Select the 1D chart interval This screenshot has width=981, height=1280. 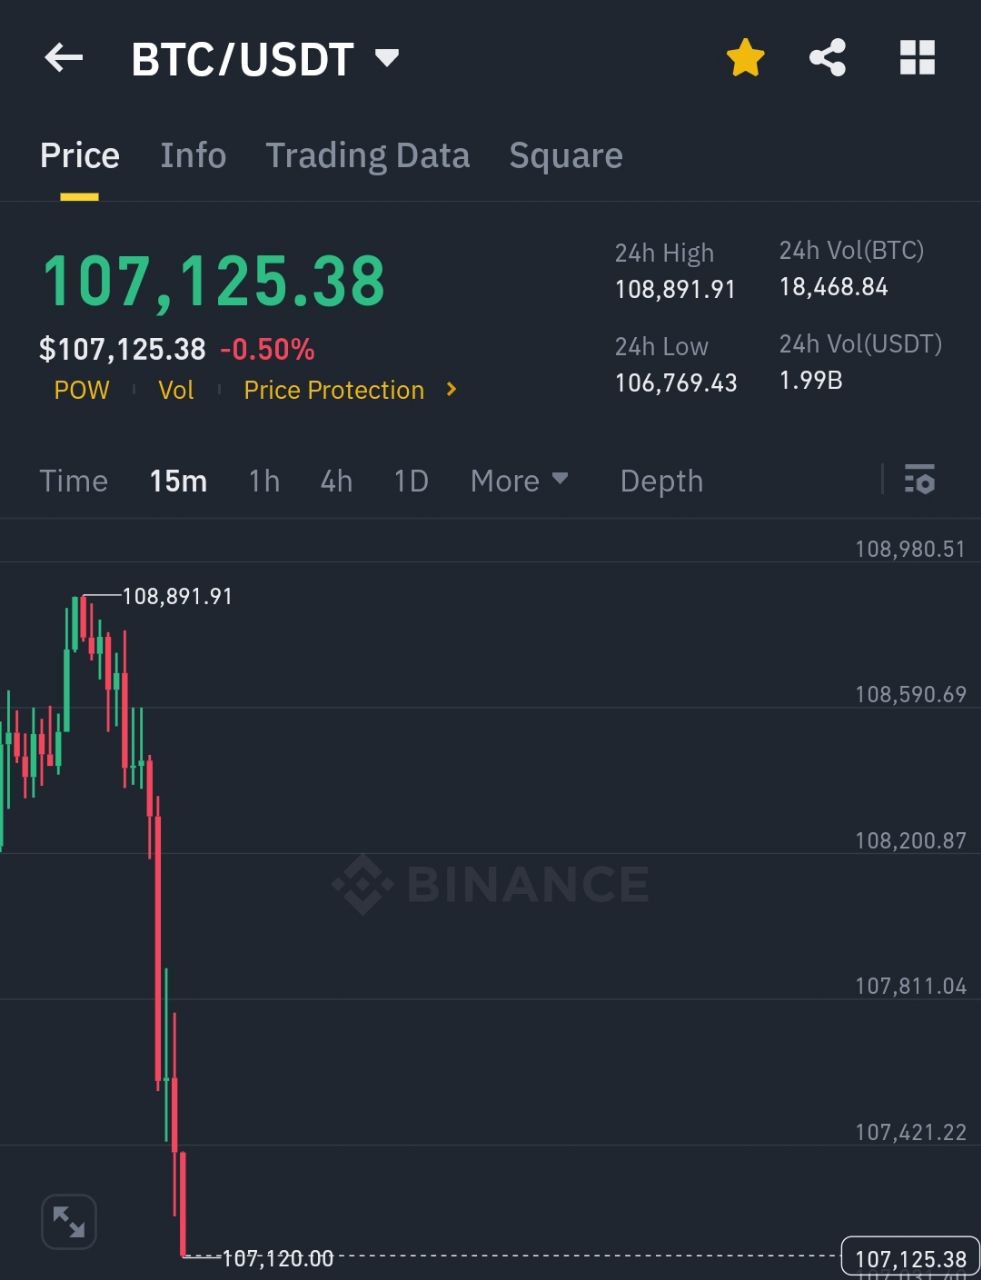[x=411, y=481]
